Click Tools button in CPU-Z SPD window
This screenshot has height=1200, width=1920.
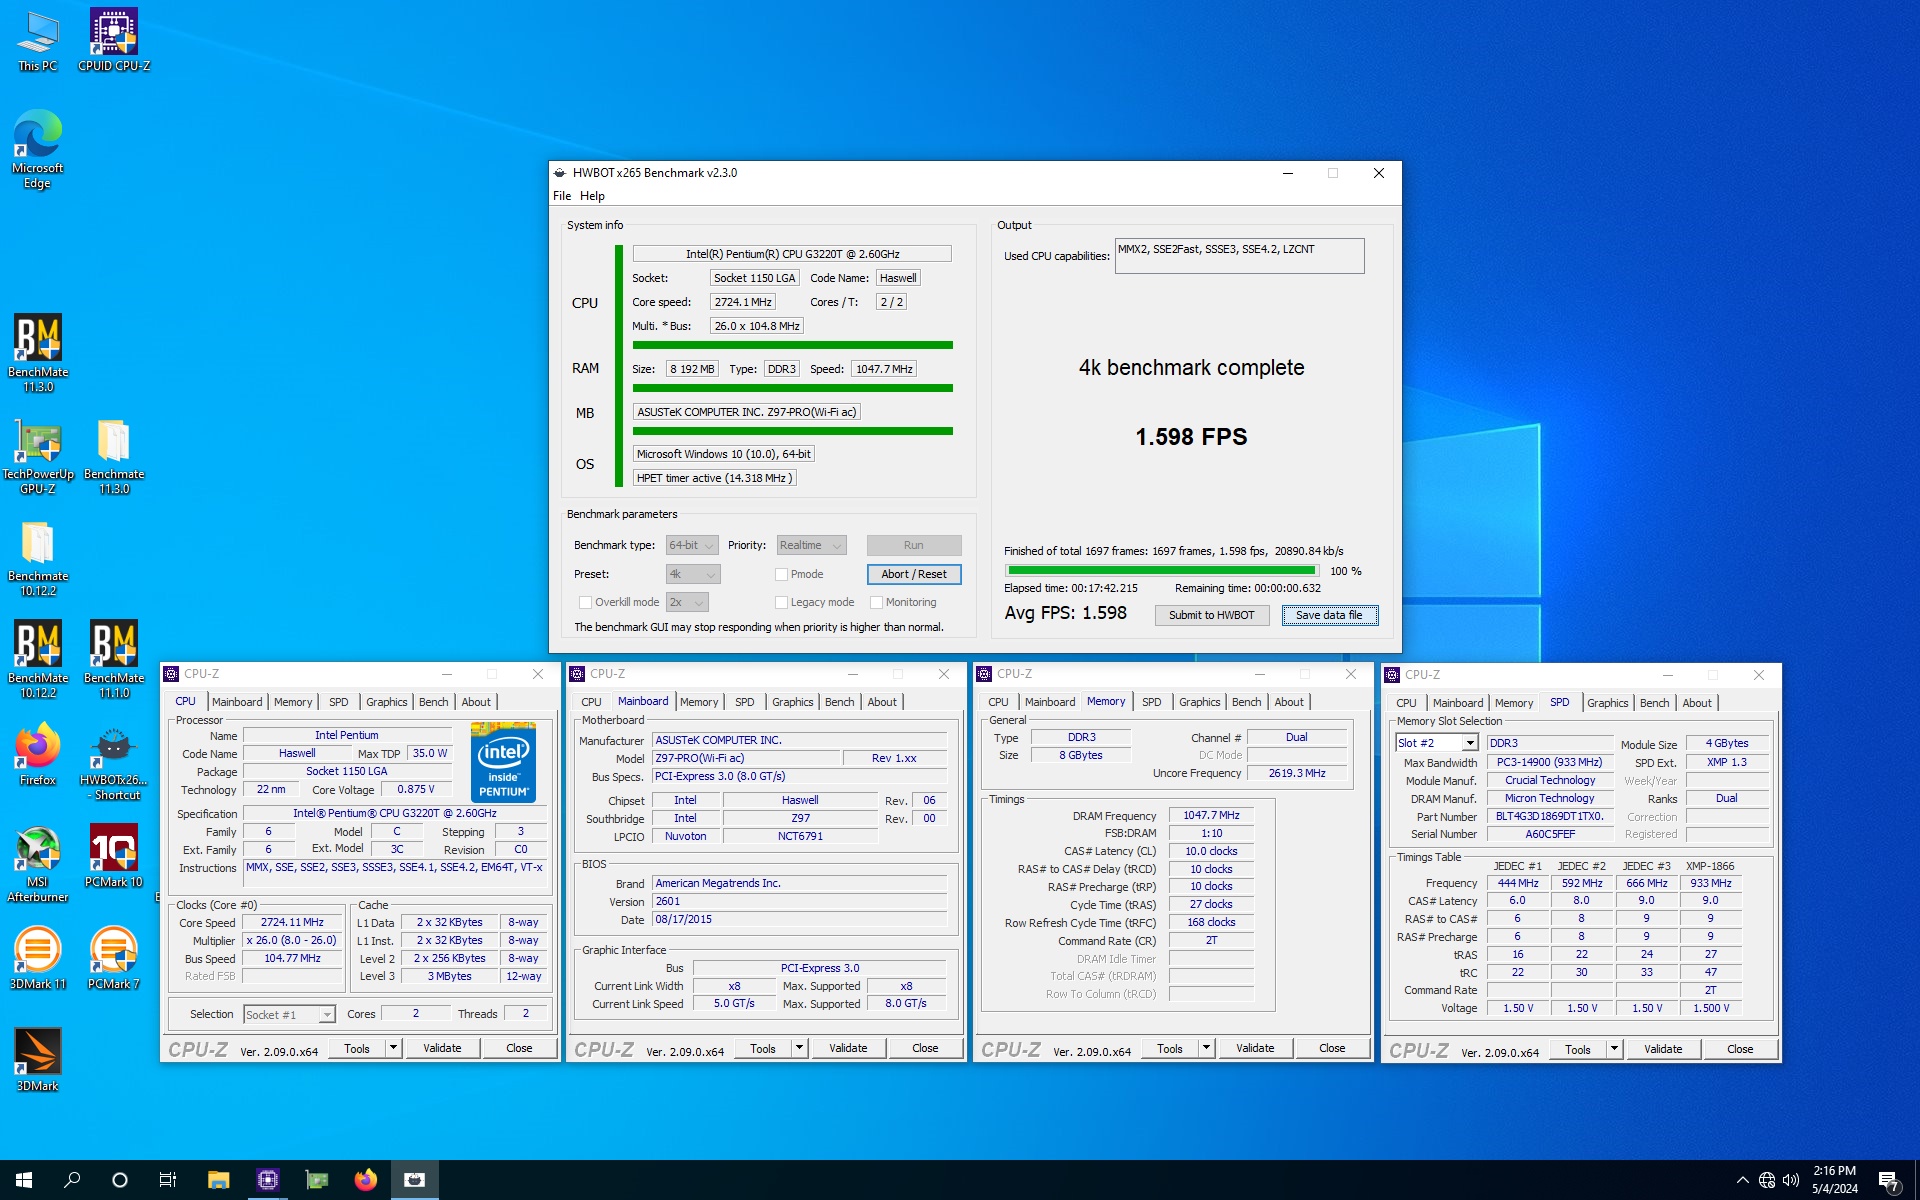1577,1049
